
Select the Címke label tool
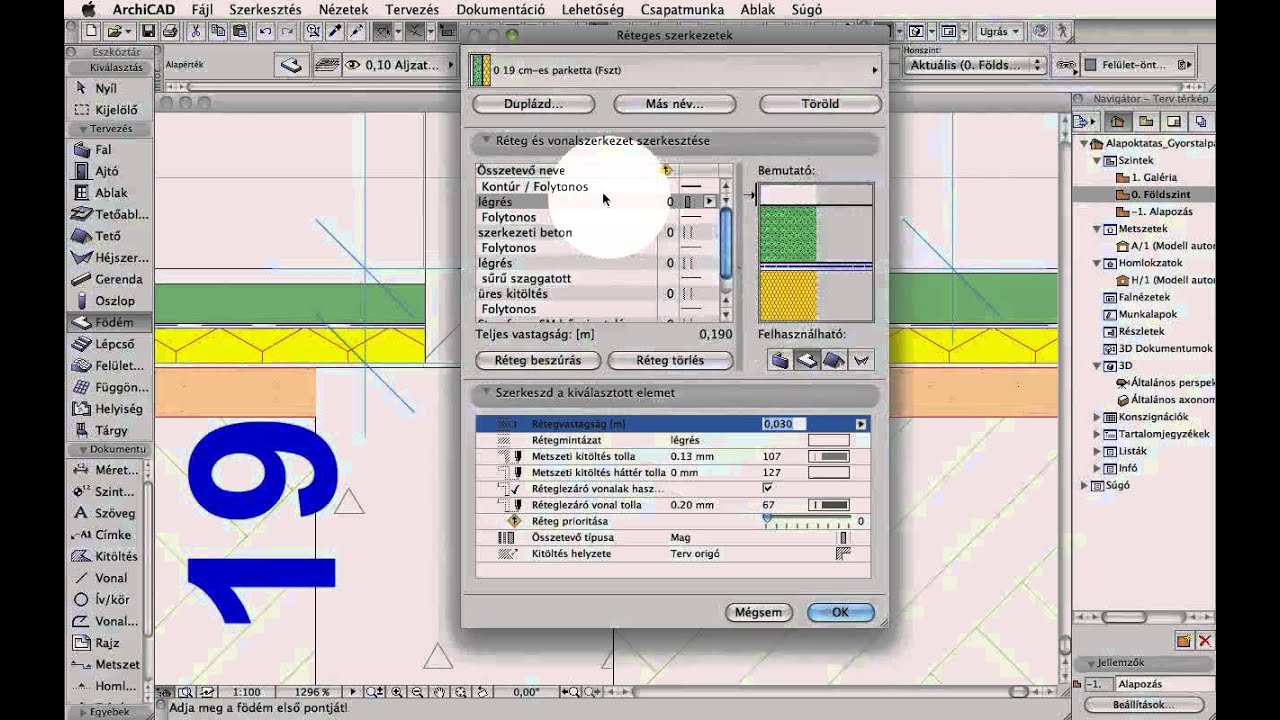click(x=106, y=535)
